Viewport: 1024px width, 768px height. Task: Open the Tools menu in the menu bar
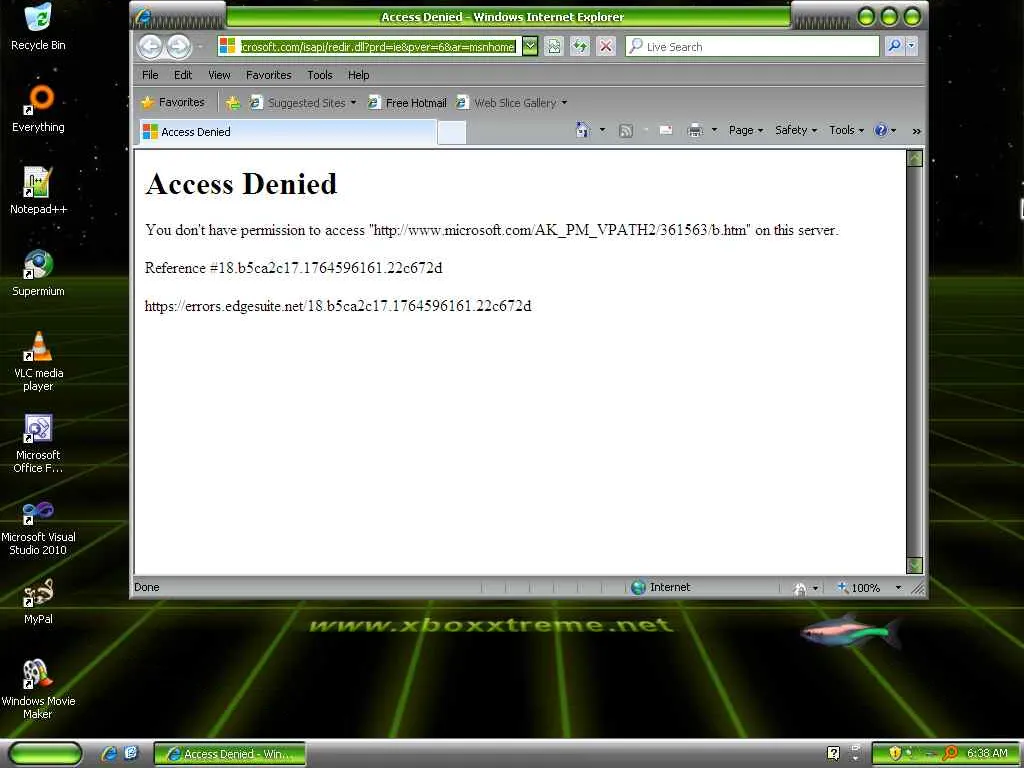point(320,75)
